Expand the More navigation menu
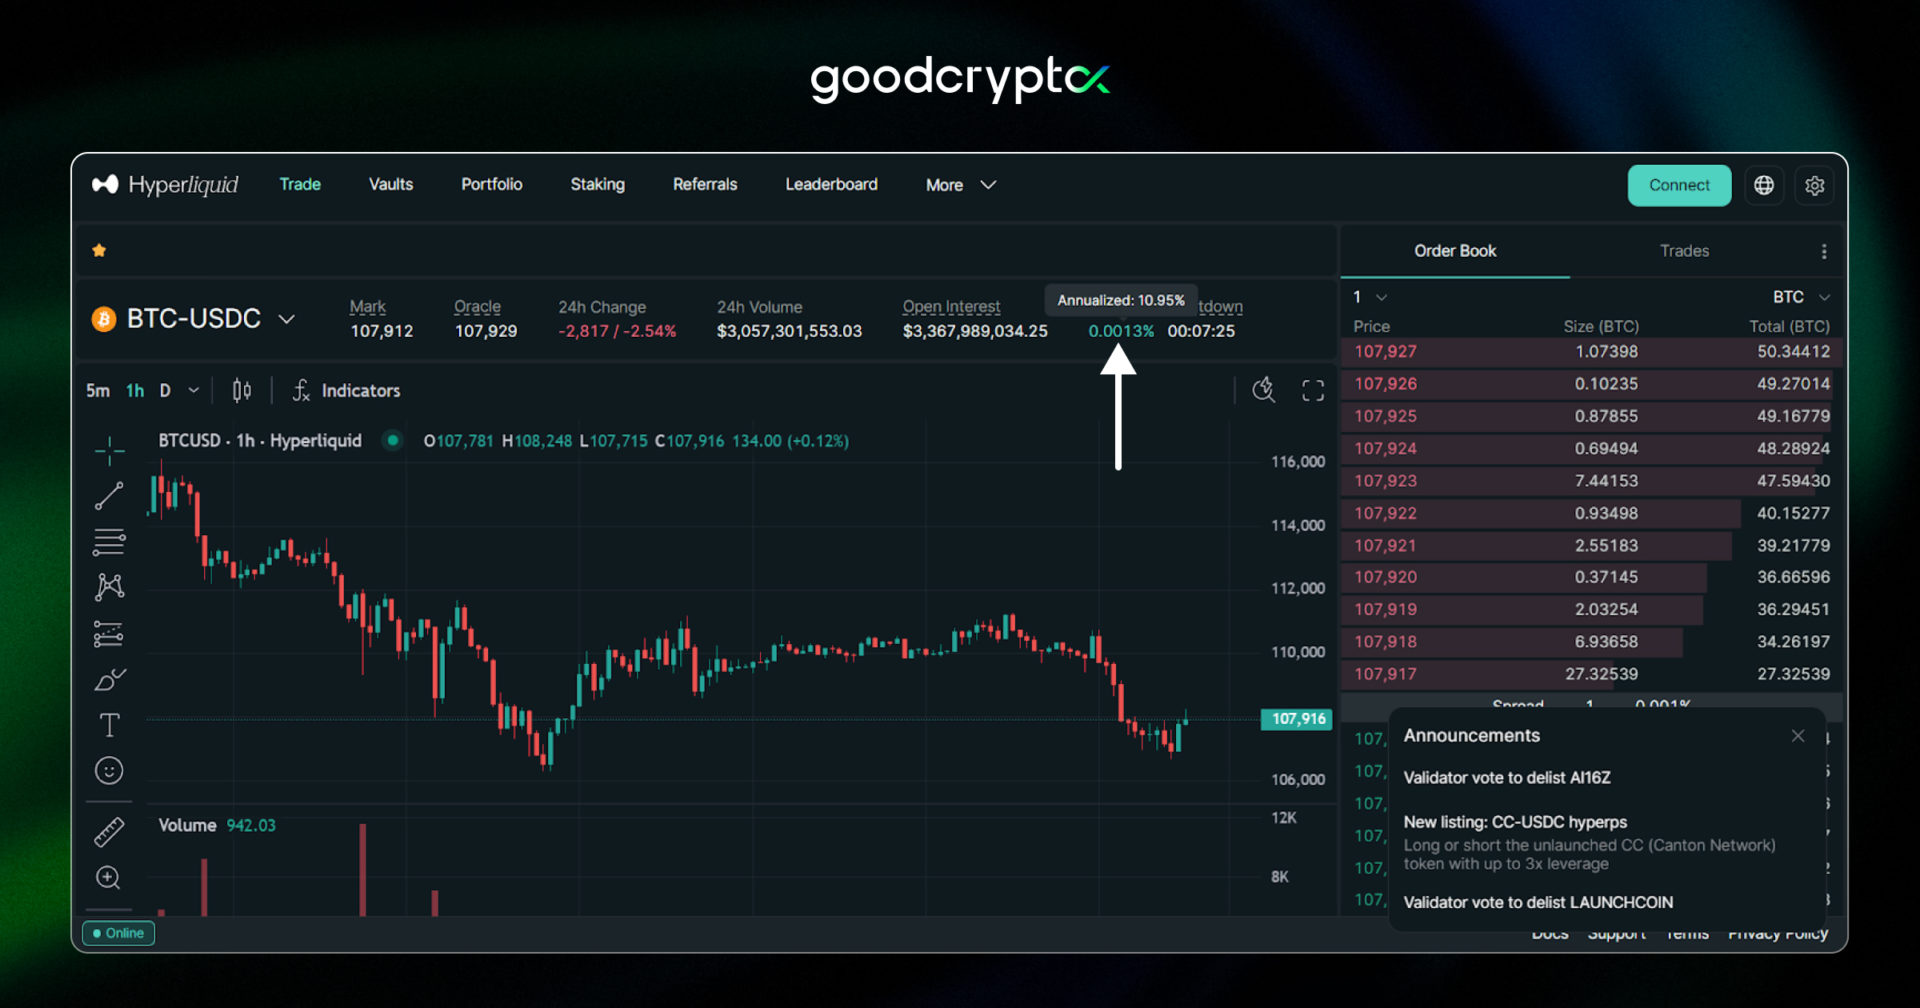This screenshot has width=1920, height=1008. (x=959, y=184)
